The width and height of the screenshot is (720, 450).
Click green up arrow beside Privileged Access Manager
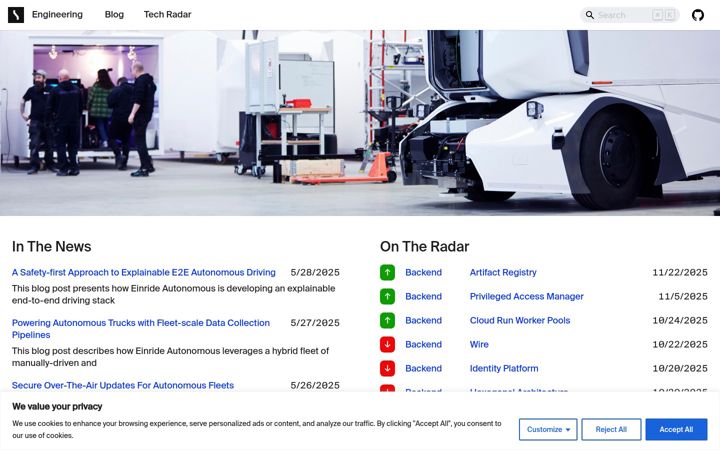click(387, 296)
